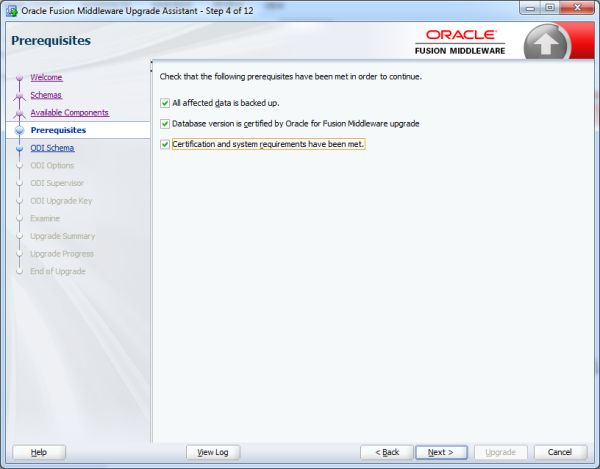
Task: Jump to the ODI Schema step
Action: point(52,148)
